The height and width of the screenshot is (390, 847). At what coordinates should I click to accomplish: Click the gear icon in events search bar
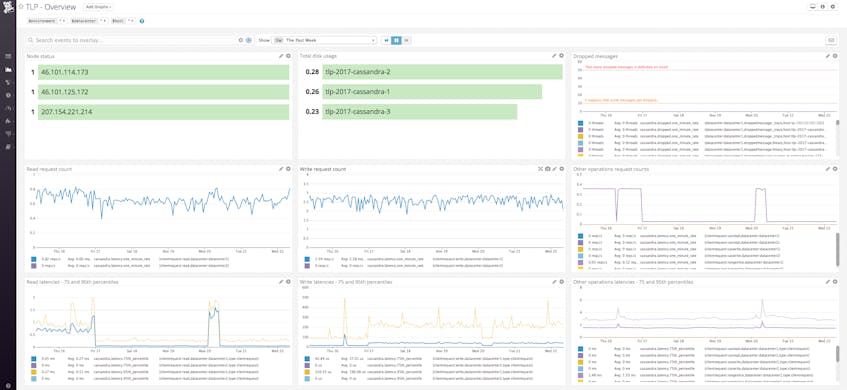(241, 40)
